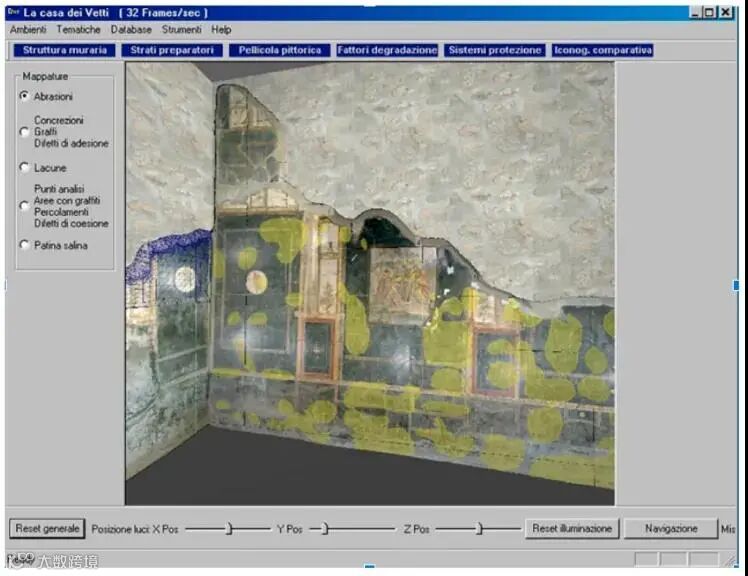Click the Posizione luci label
This screenshot has width=748, height=576.
coord(120,529)
